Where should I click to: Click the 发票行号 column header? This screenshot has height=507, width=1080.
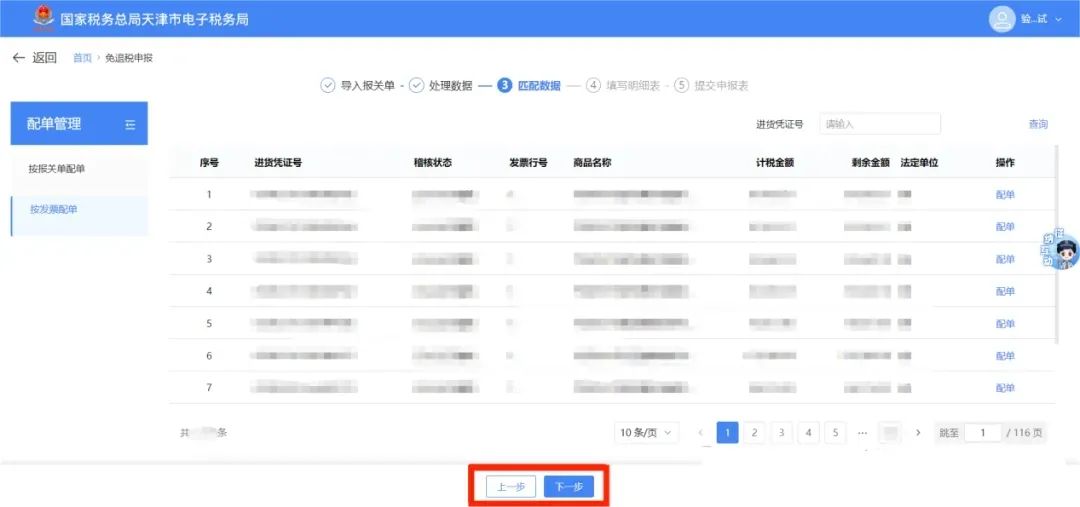528,163
